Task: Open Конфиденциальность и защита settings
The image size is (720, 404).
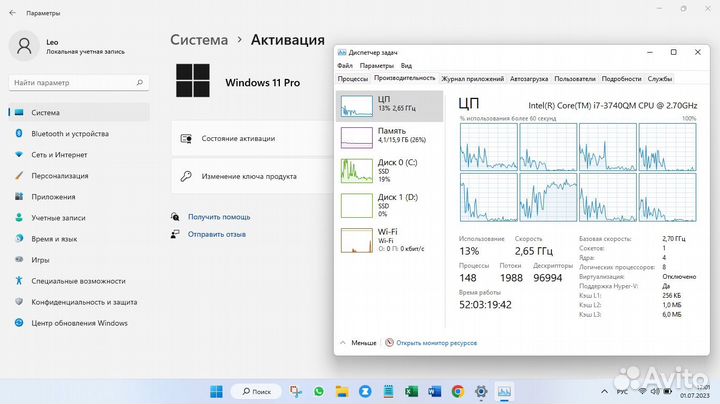Action: [x=79, y=302]
